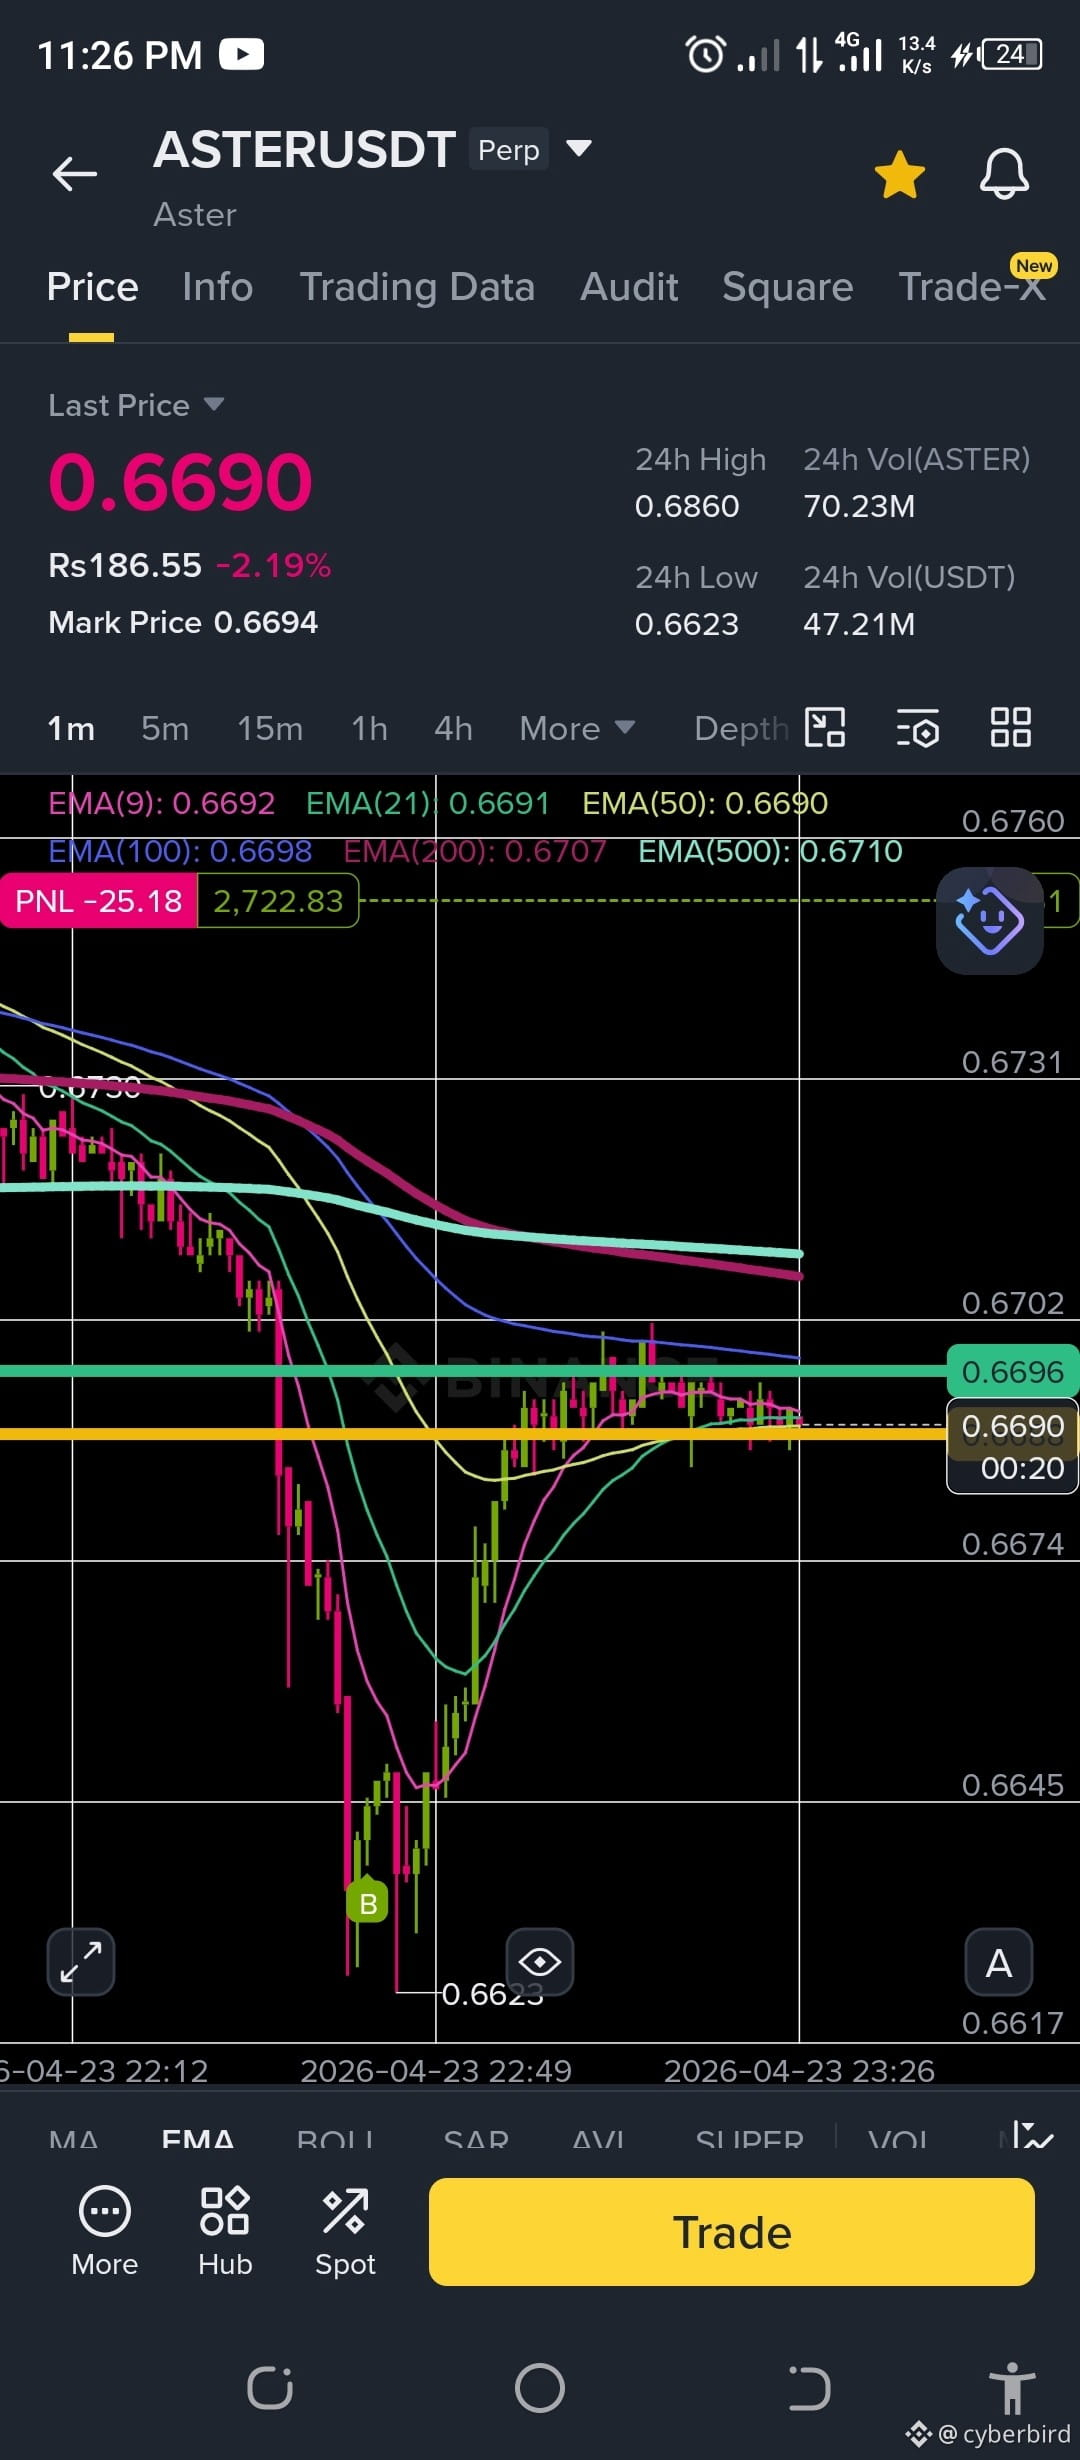The height and width of the screenshot is (2460, 1080).
Task: Open the Trade-X tab
Action: click(971, 287)
